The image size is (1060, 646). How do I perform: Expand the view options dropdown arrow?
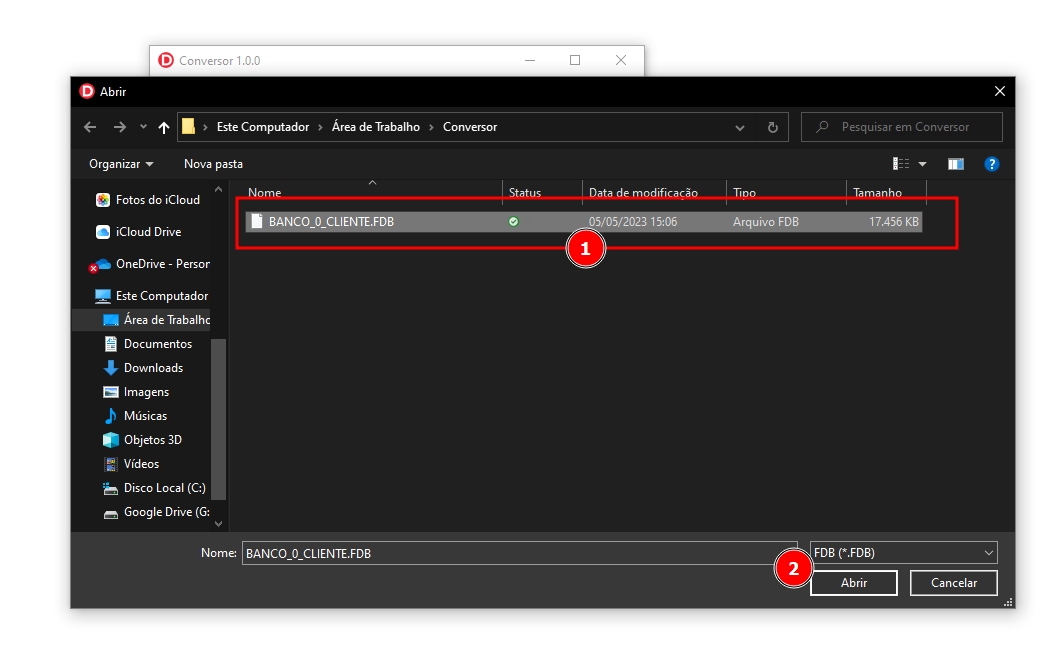click(x=923, y=164)
